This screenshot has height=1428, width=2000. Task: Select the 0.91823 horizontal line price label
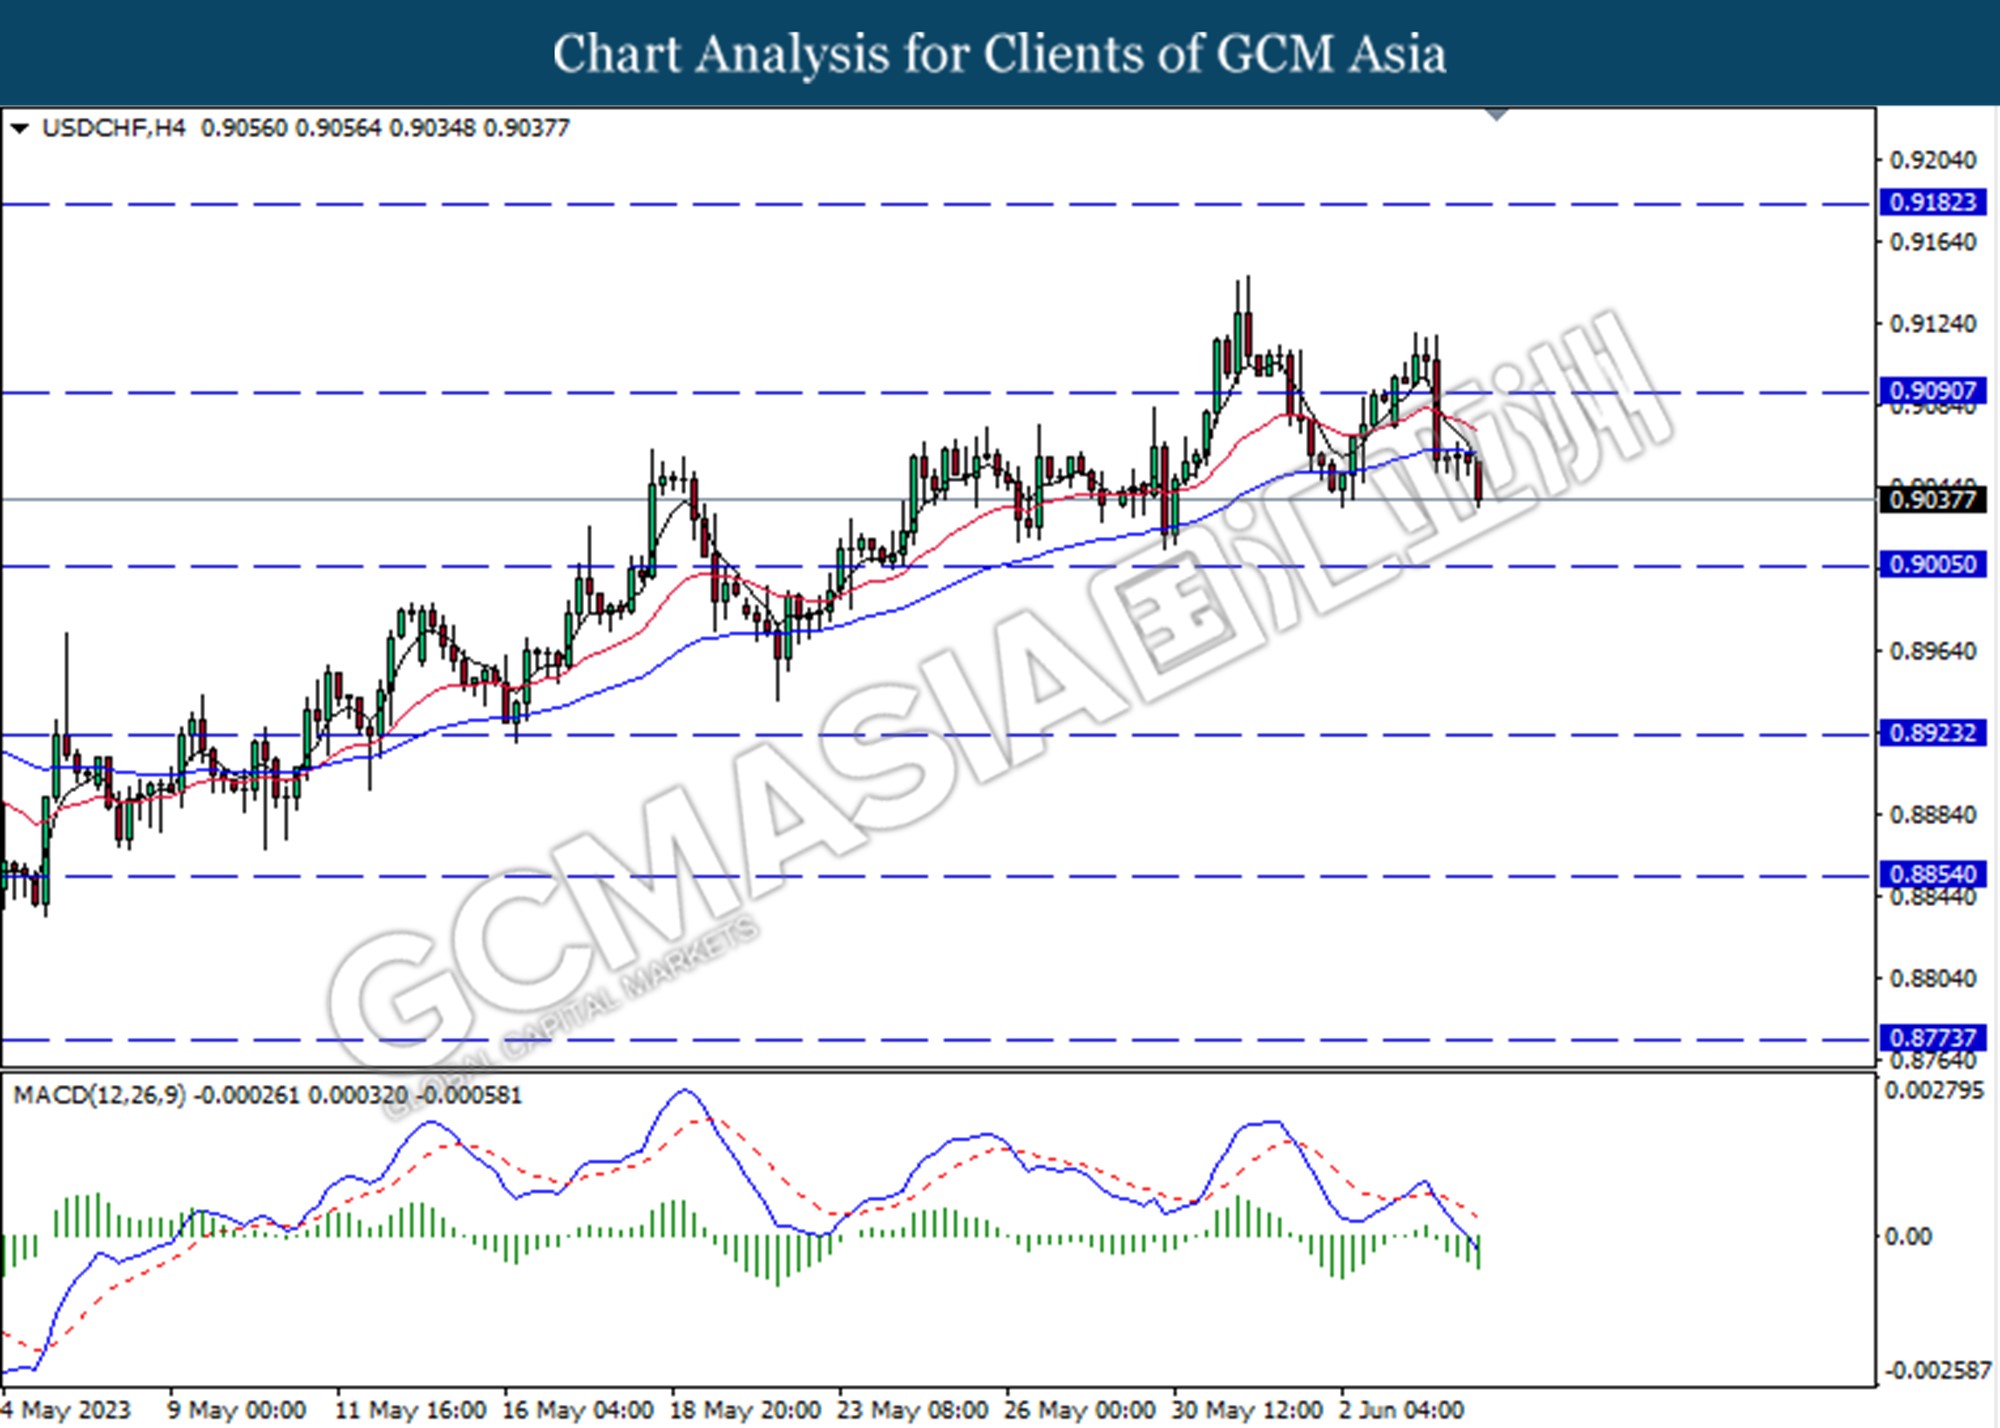coord(1932,203)
